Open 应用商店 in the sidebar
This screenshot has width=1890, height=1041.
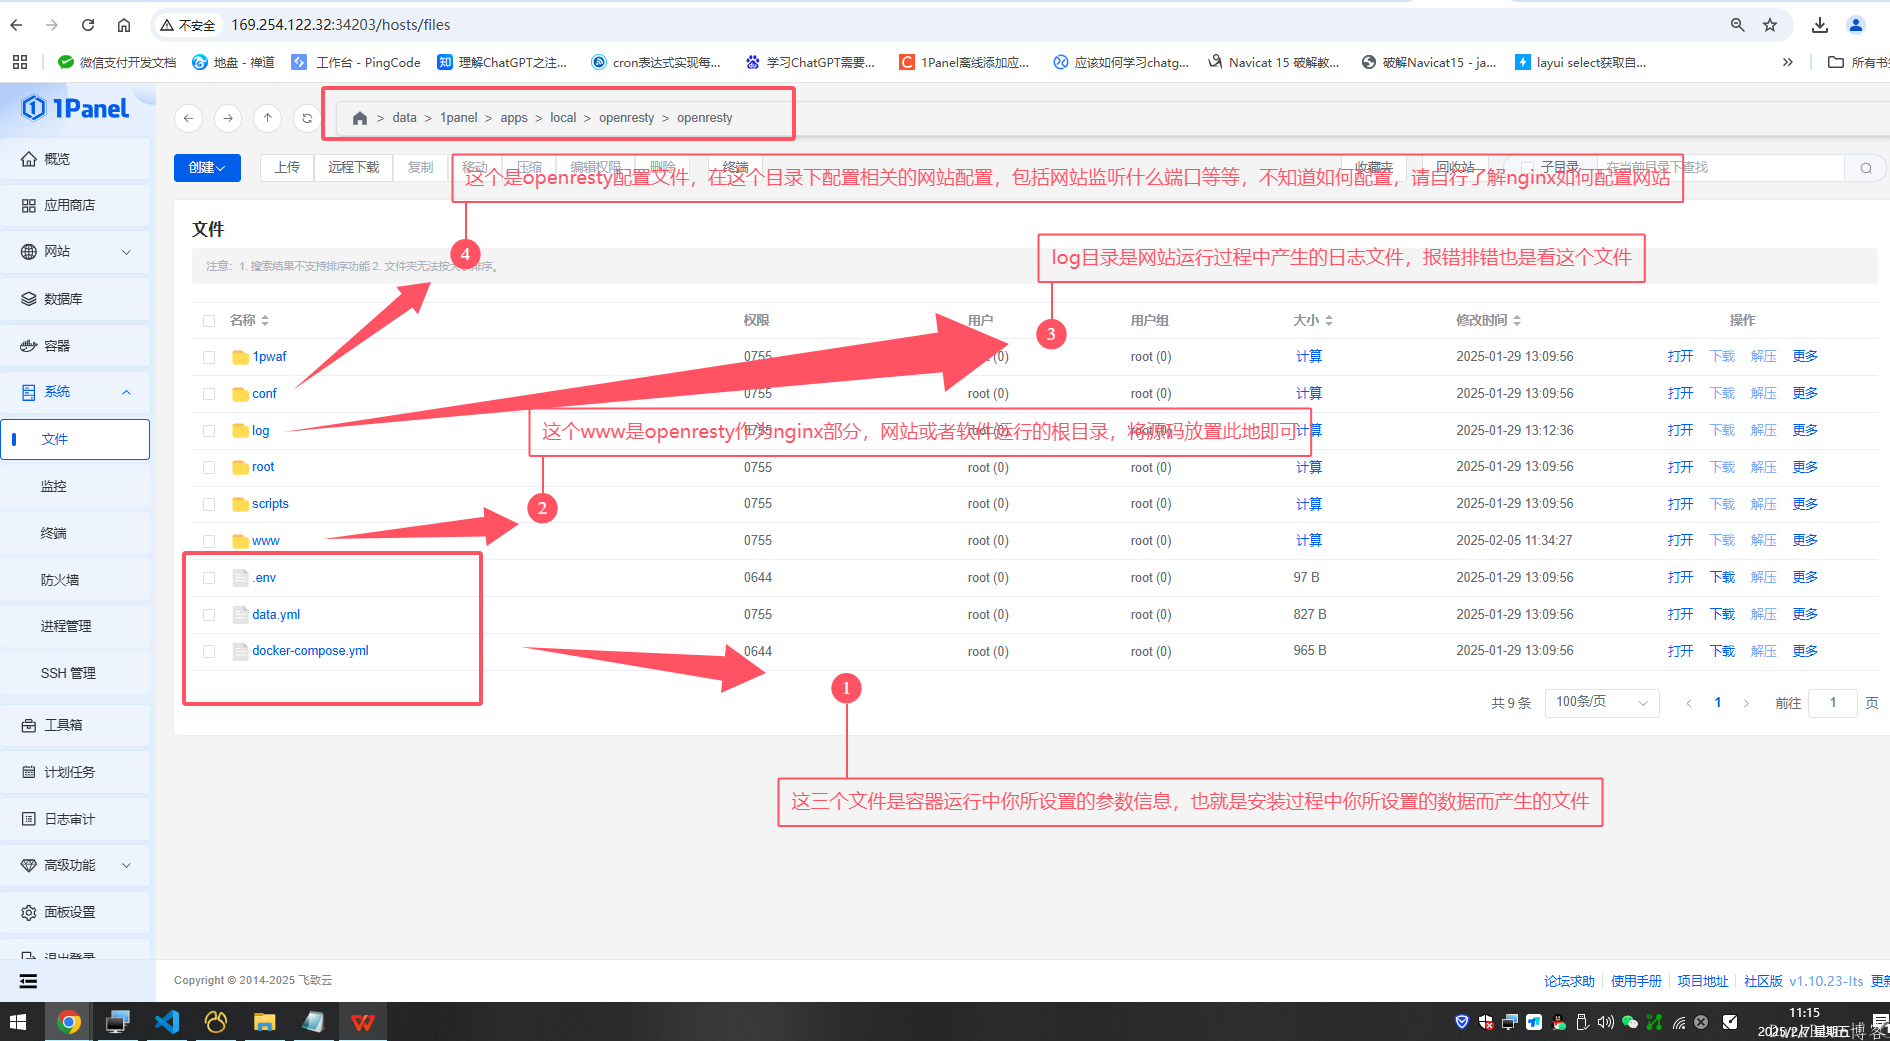(76, 205)
